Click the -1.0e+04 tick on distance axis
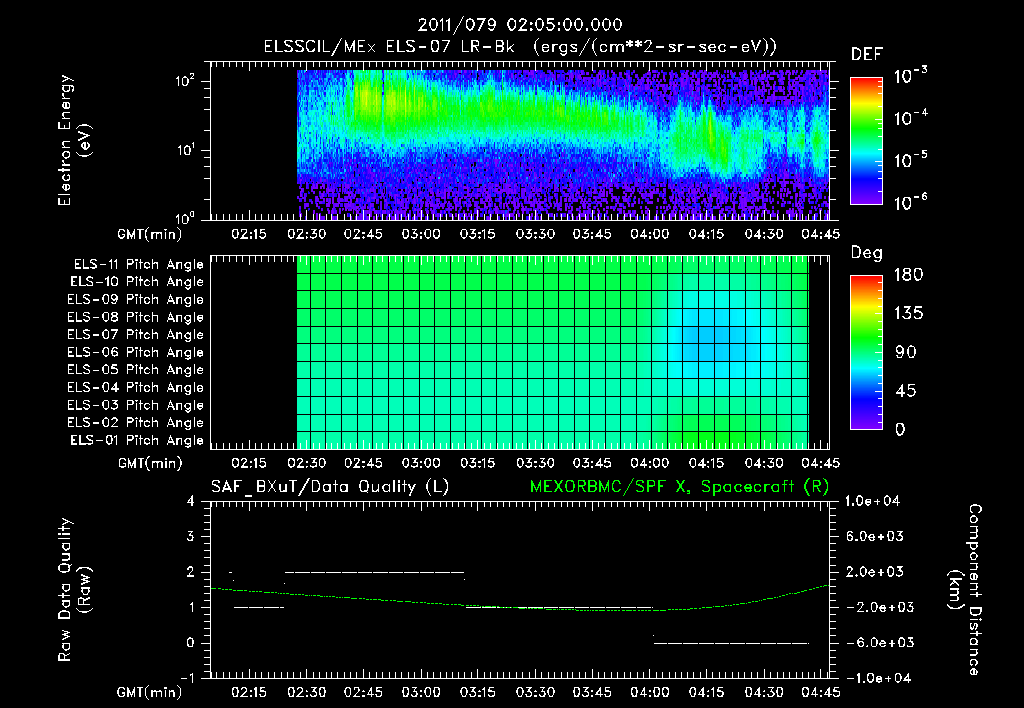 click(x=877, y=679)
